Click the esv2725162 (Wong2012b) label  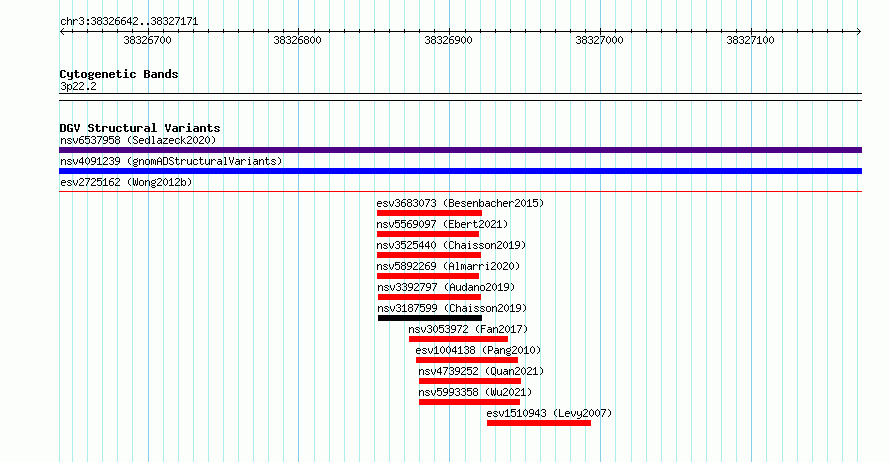126,182
